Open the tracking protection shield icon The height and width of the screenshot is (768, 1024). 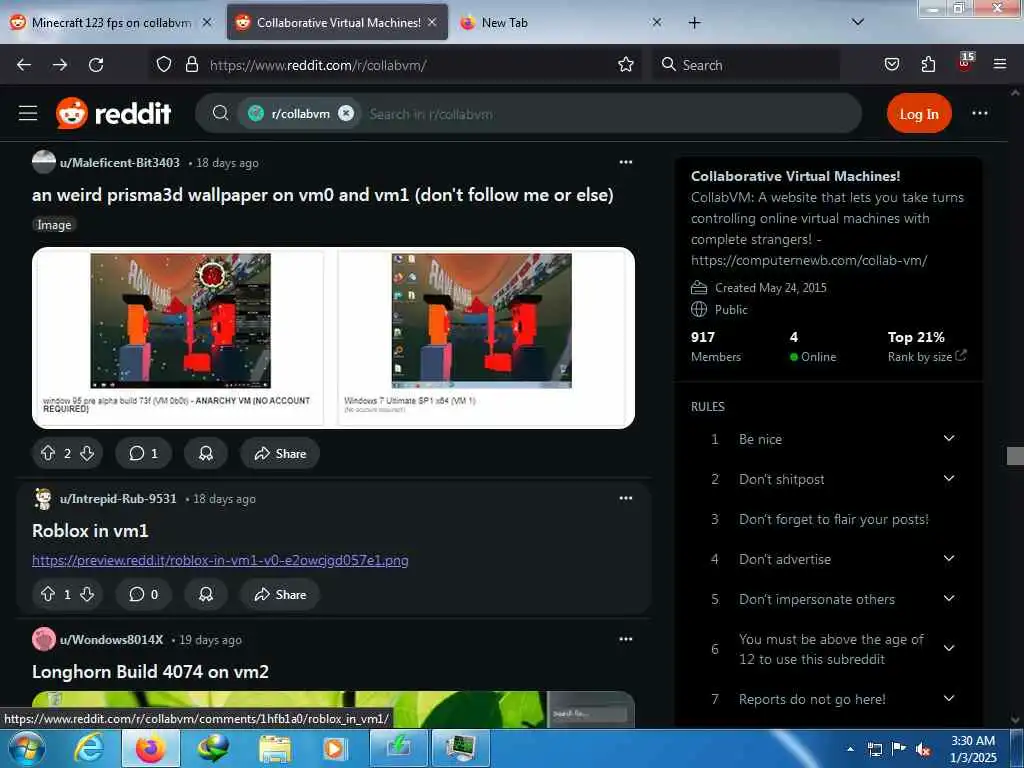[164, 65]
